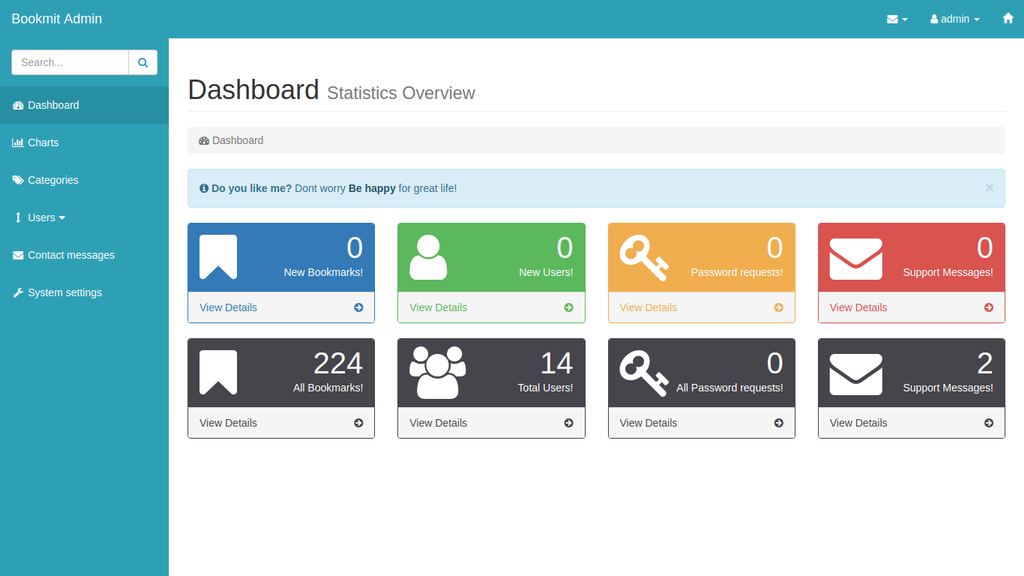The height and width of the screenshot is (576, 1024).
Task: Click arrow icon in New Bookmarks card footer
Action: [359, 308]
